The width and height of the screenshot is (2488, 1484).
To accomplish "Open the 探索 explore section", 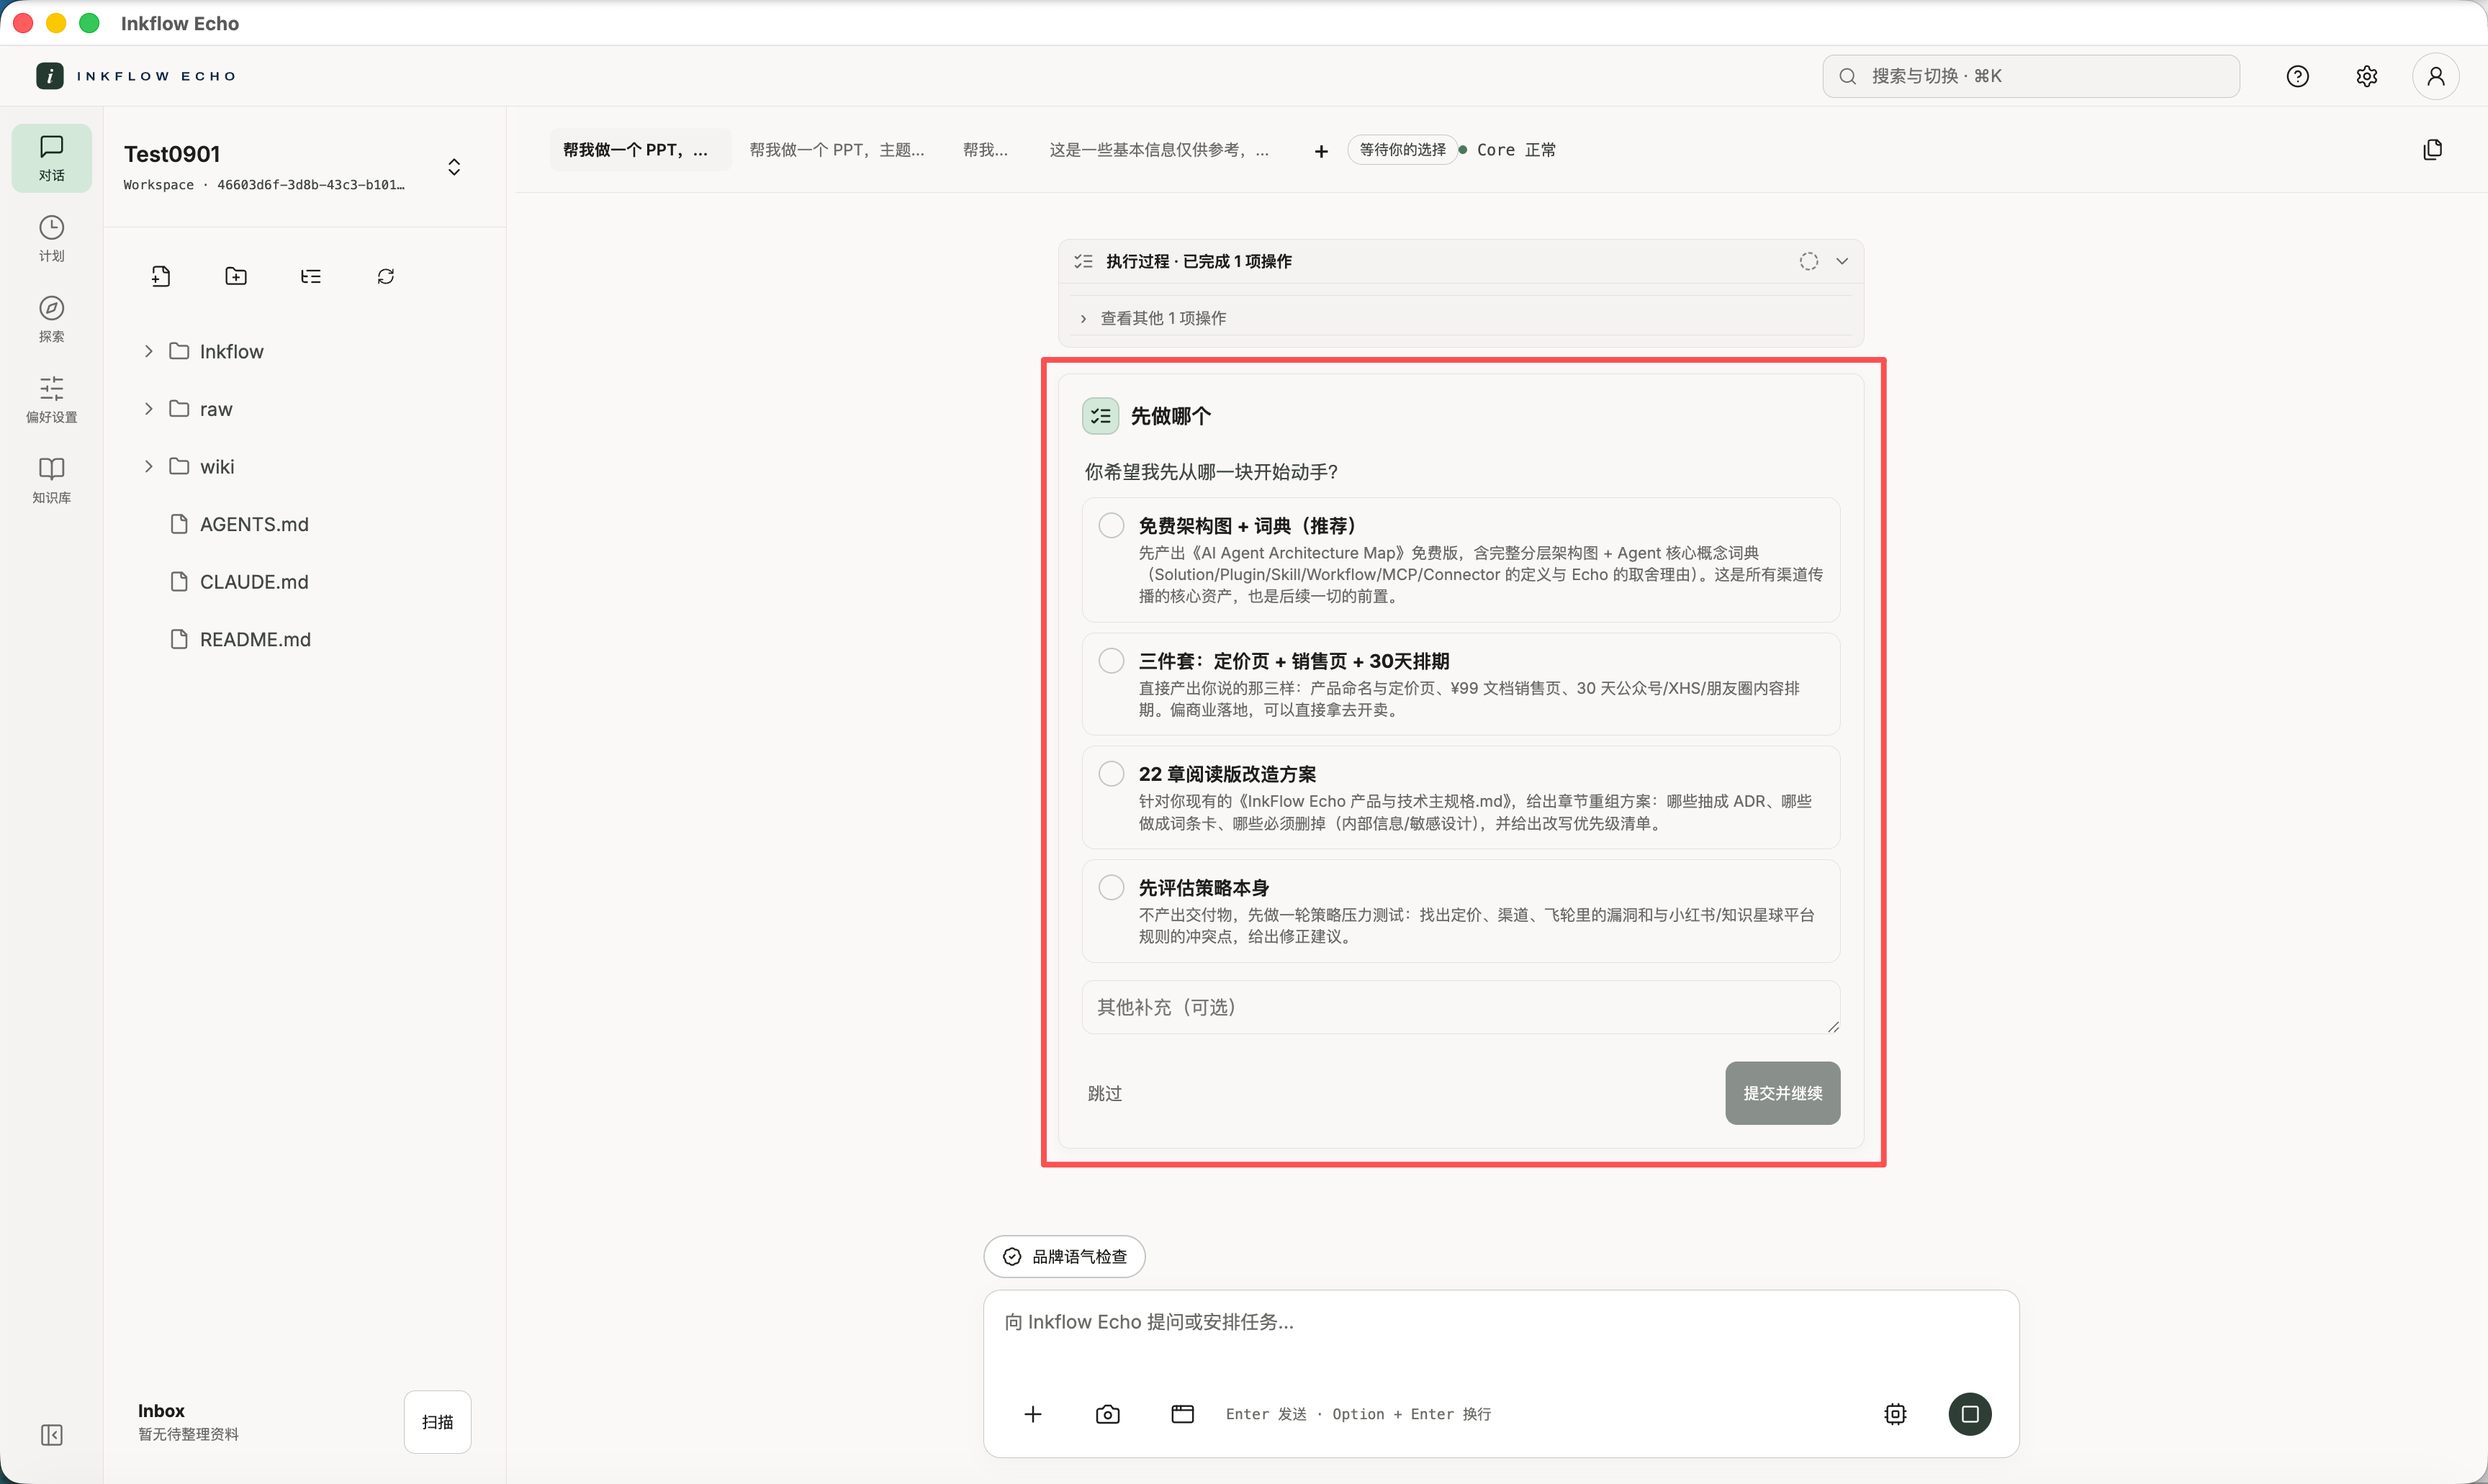I will pyautogui.click(x=51, y=319).
